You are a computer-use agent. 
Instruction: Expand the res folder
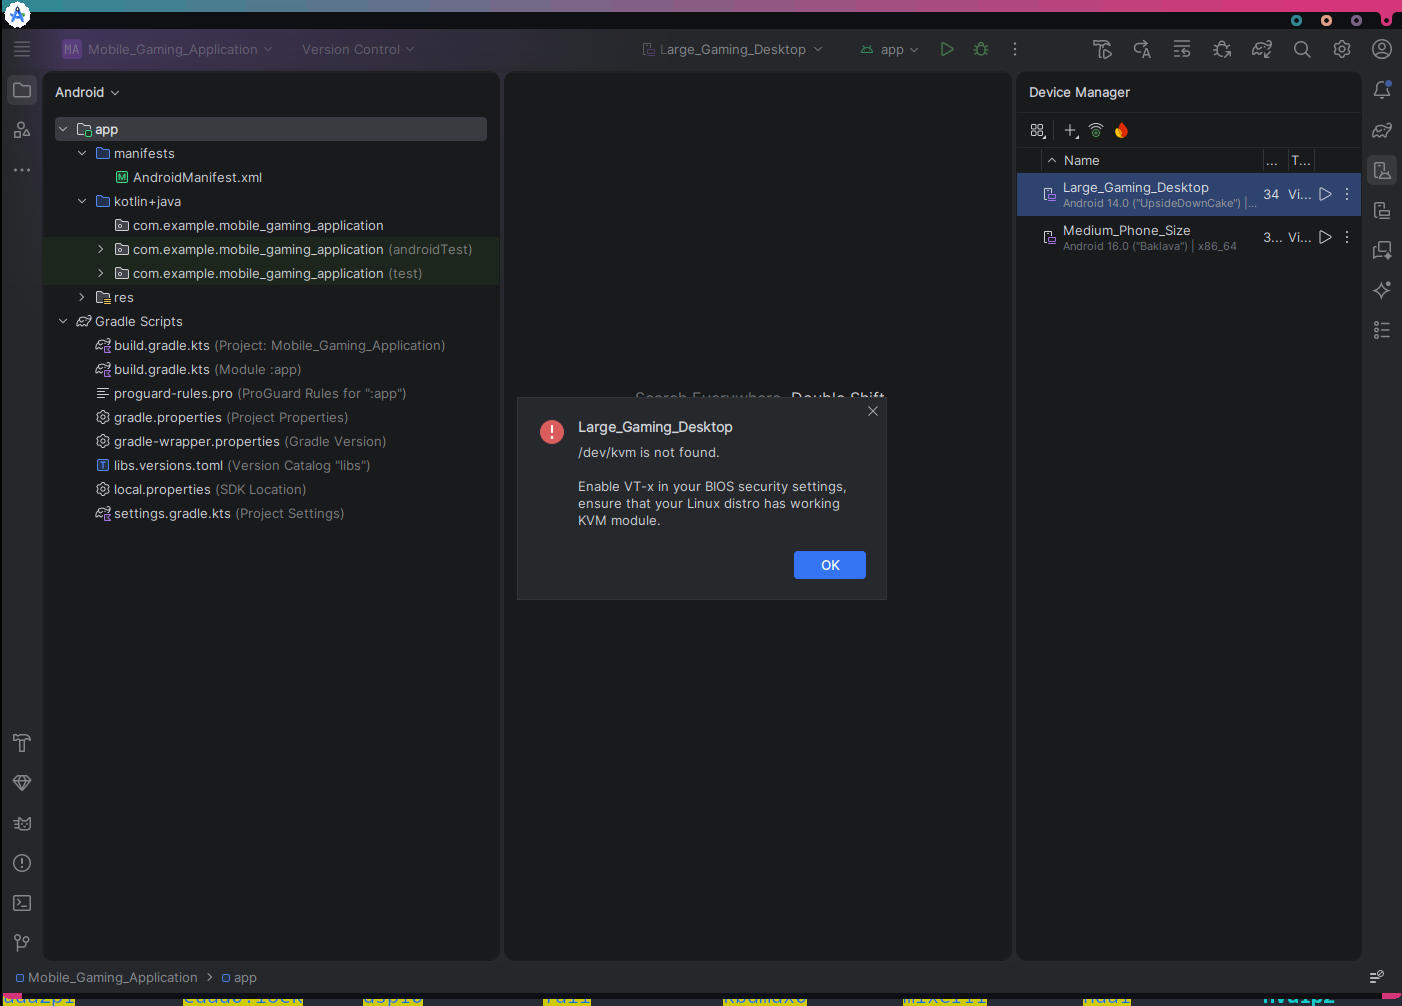coord(82,297)
